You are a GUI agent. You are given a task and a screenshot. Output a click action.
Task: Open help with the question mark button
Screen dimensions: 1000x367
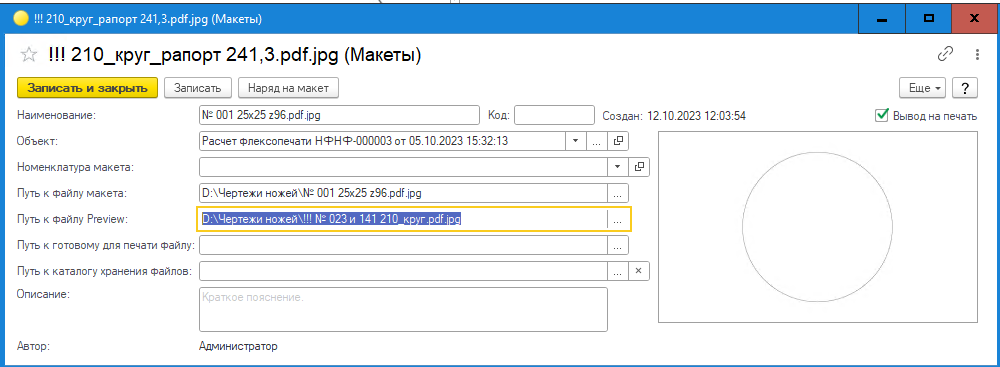tap(965, 88)
